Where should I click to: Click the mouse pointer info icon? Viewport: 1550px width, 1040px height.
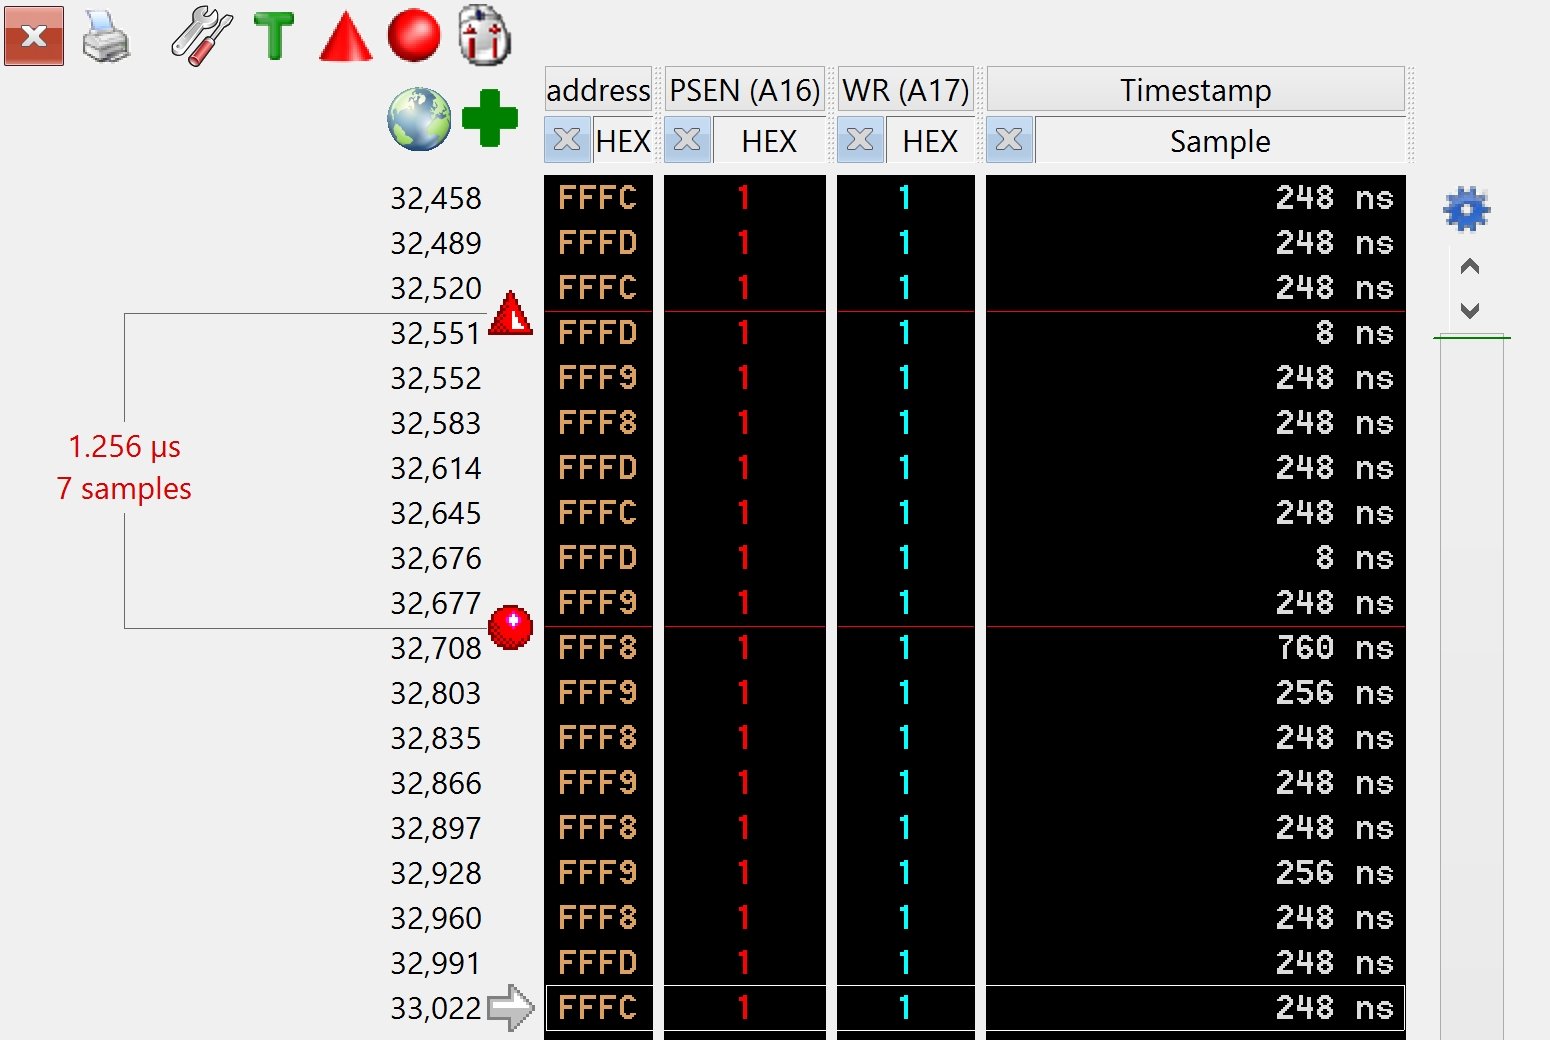[x=485, y=35]
